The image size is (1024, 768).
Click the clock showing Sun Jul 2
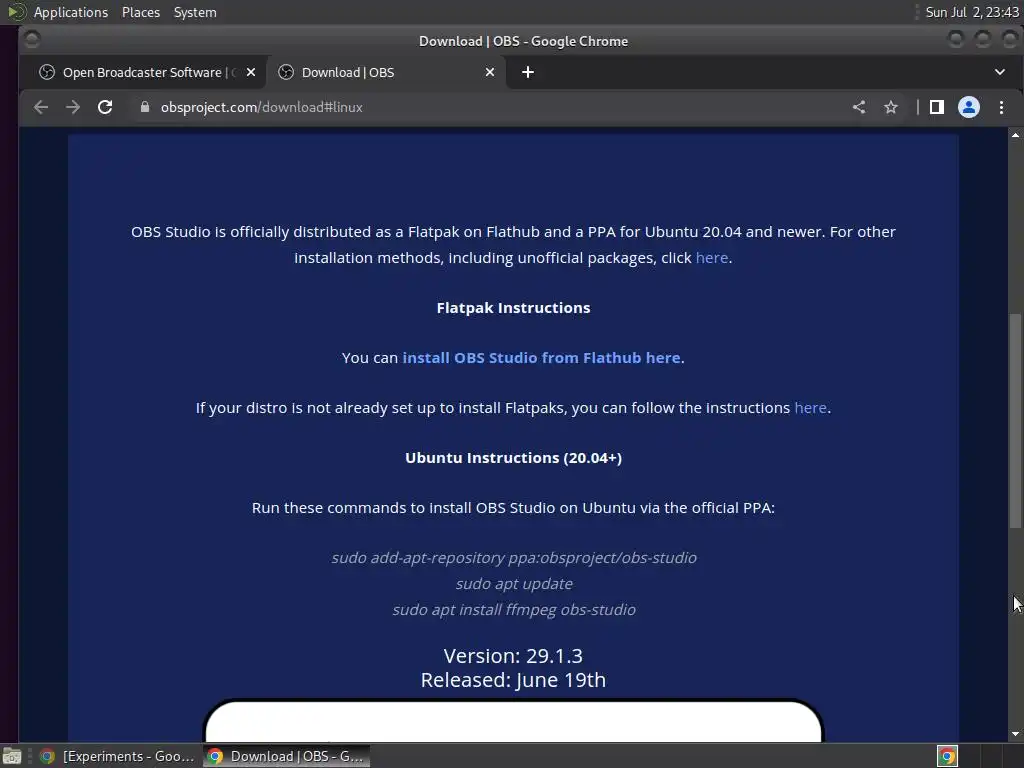tap(972, 12)
